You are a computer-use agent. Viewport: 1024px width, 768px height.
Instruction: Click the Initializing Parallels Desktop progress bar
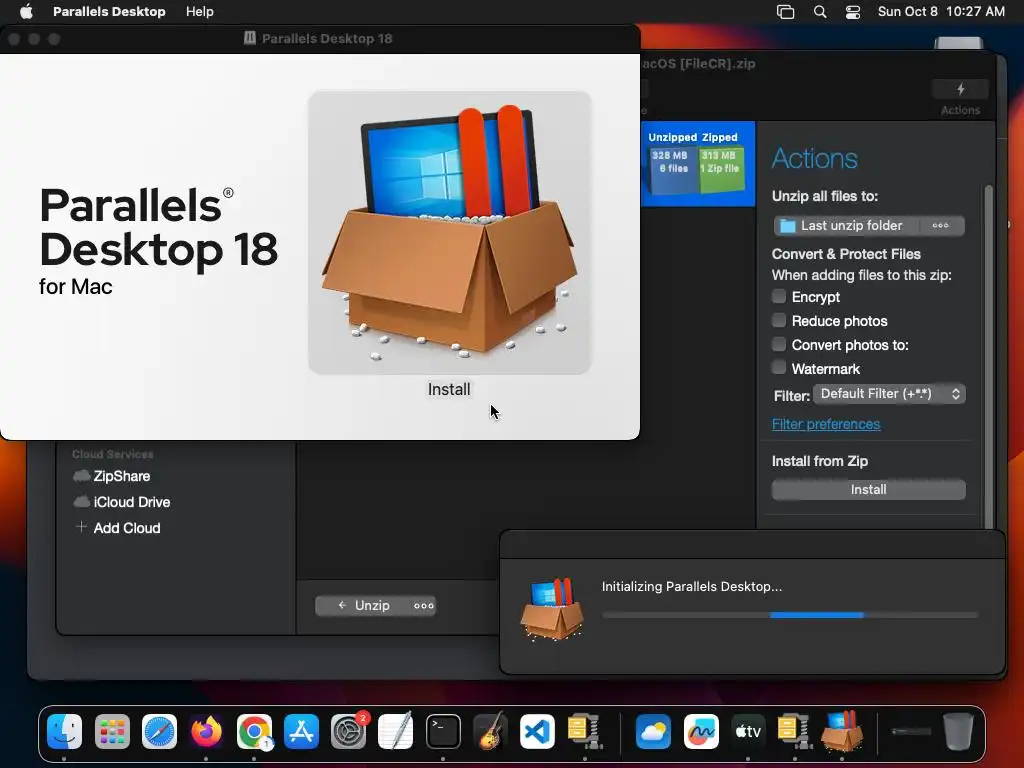(790, 615)
